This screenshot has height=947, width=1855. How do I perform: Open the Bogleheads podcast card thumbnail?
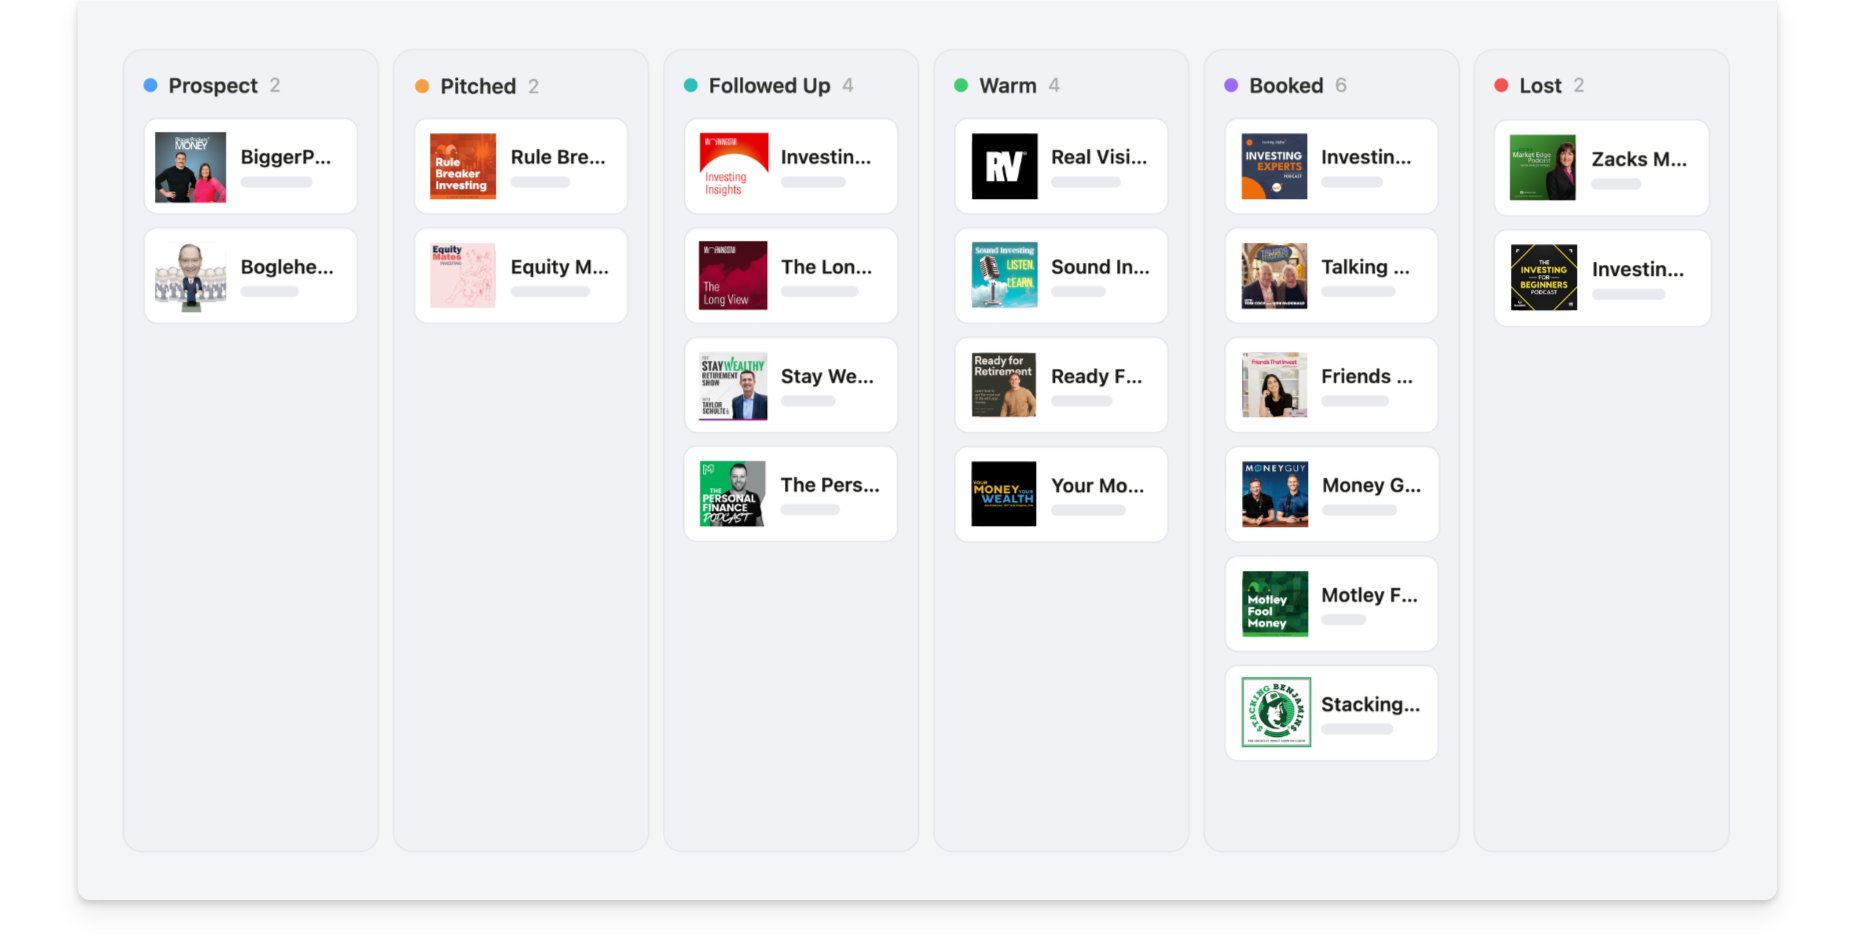tap(190, 276)
